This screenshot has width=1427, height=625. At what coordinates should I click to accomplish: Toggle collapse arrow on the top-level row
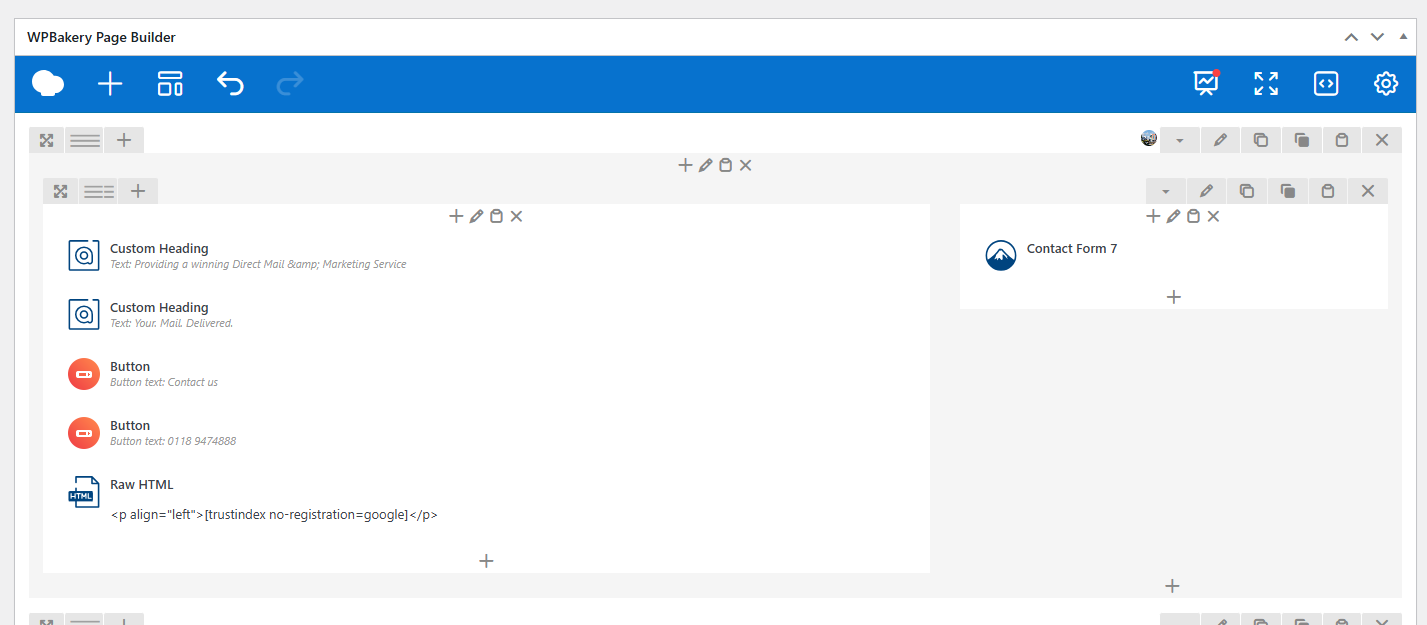(1180, 141)
